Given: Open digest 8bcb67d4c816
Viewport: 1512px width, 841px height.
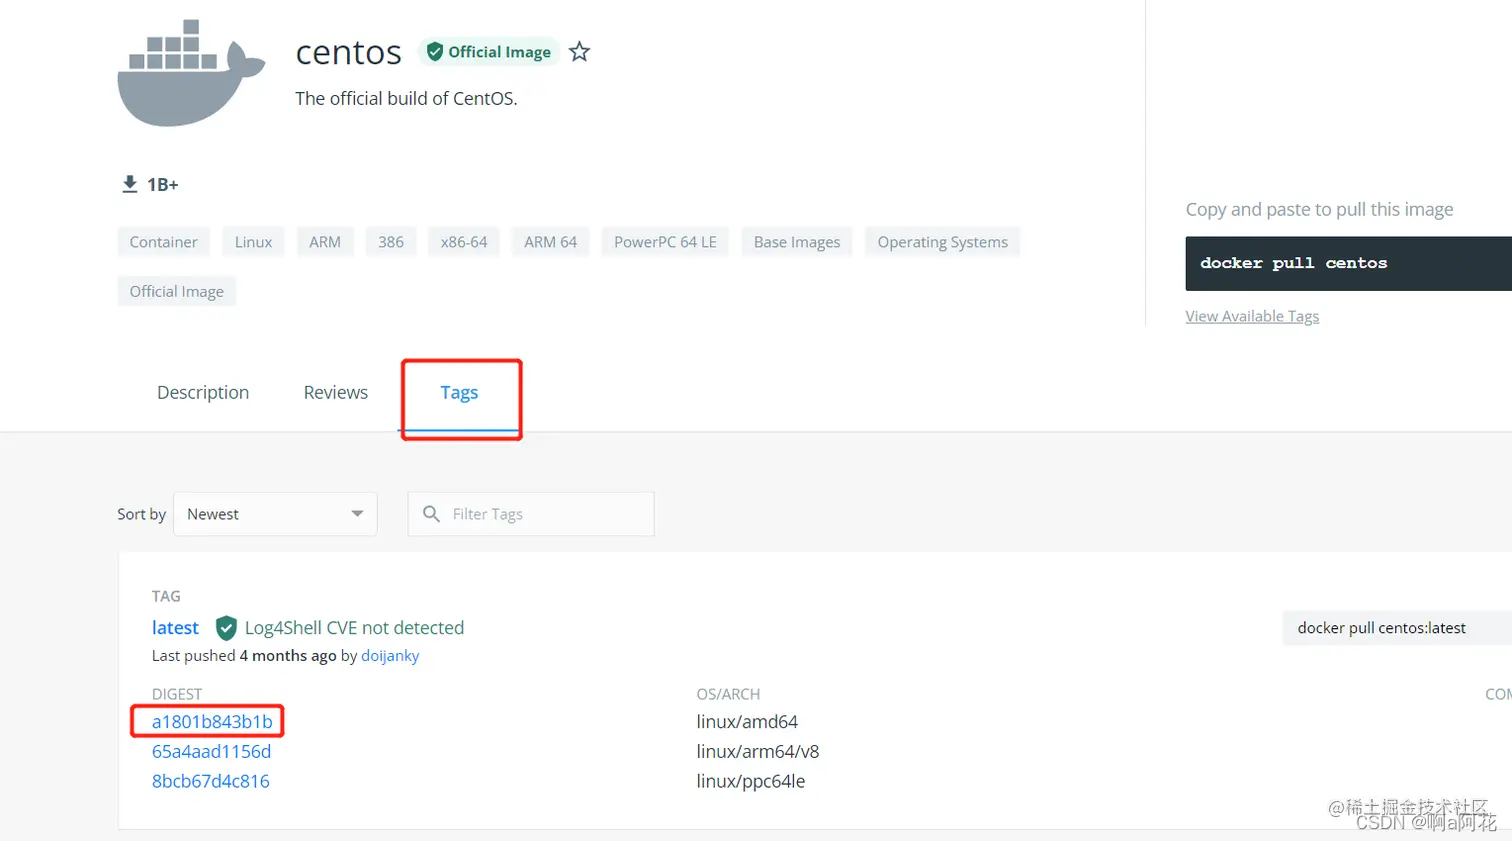Looking at the screenshot, I should tap(210, 781).
